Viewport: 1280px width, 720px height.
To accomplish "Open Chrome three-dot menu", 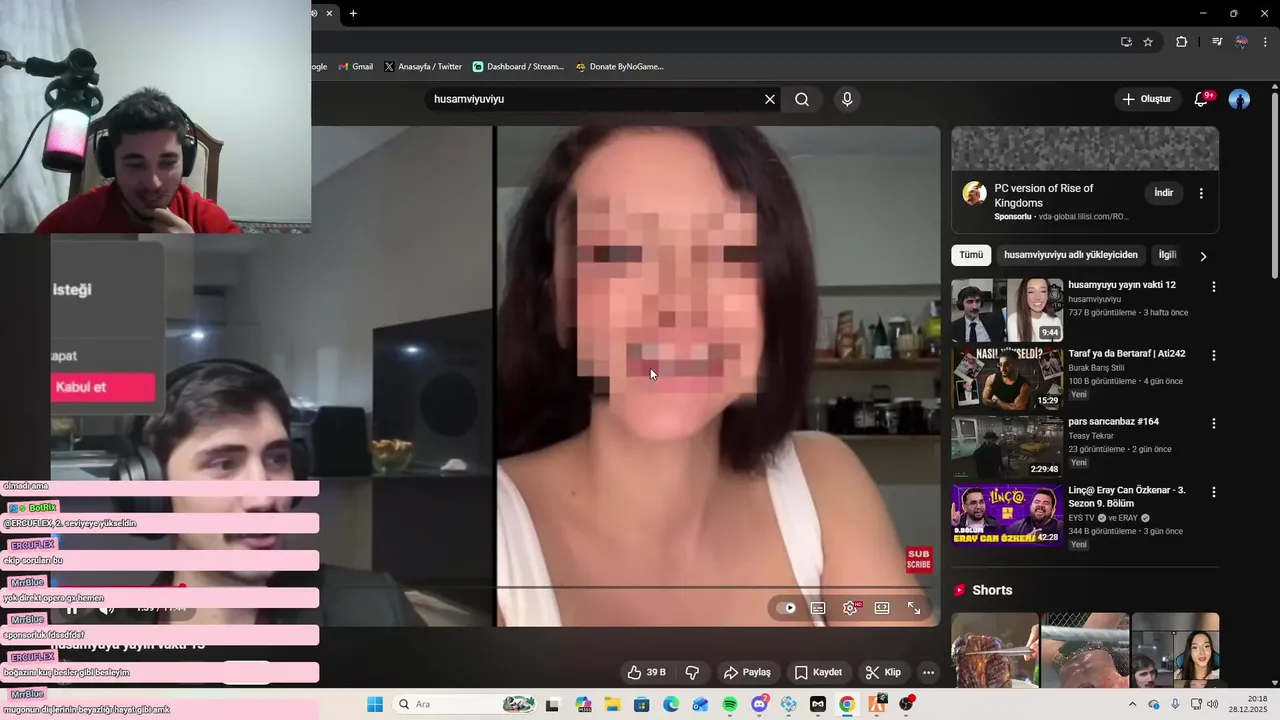I will (x=1266, y=42).
